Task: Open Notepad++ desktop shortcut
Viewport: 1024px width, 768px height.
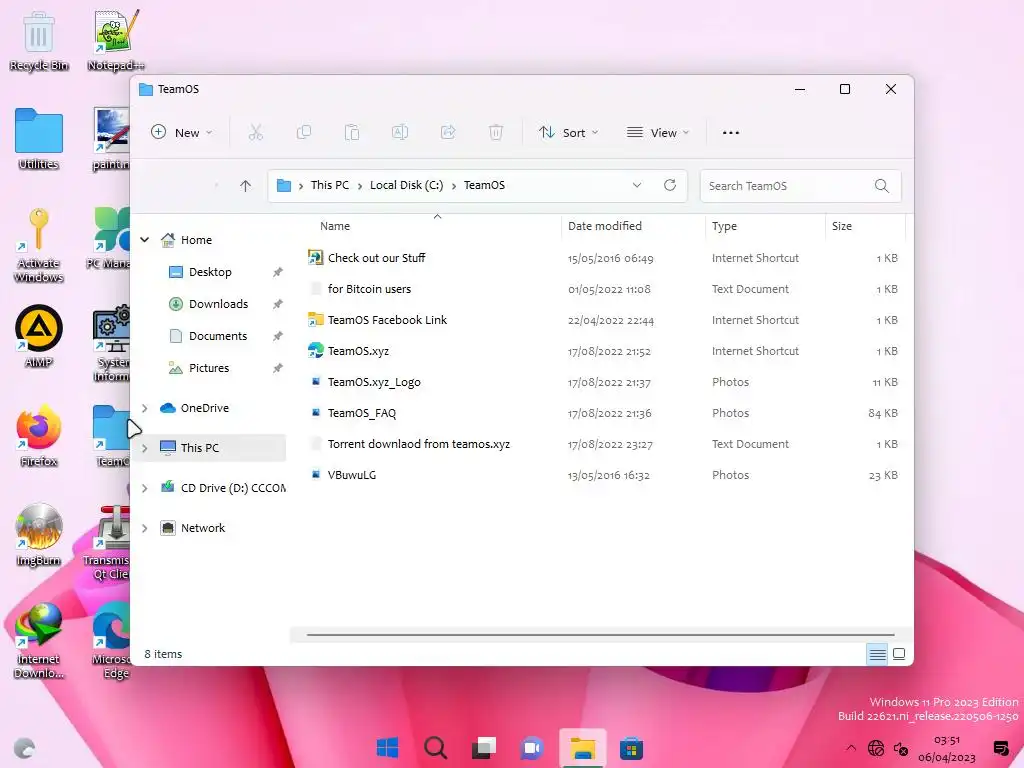Action: (x=116, y=41)
